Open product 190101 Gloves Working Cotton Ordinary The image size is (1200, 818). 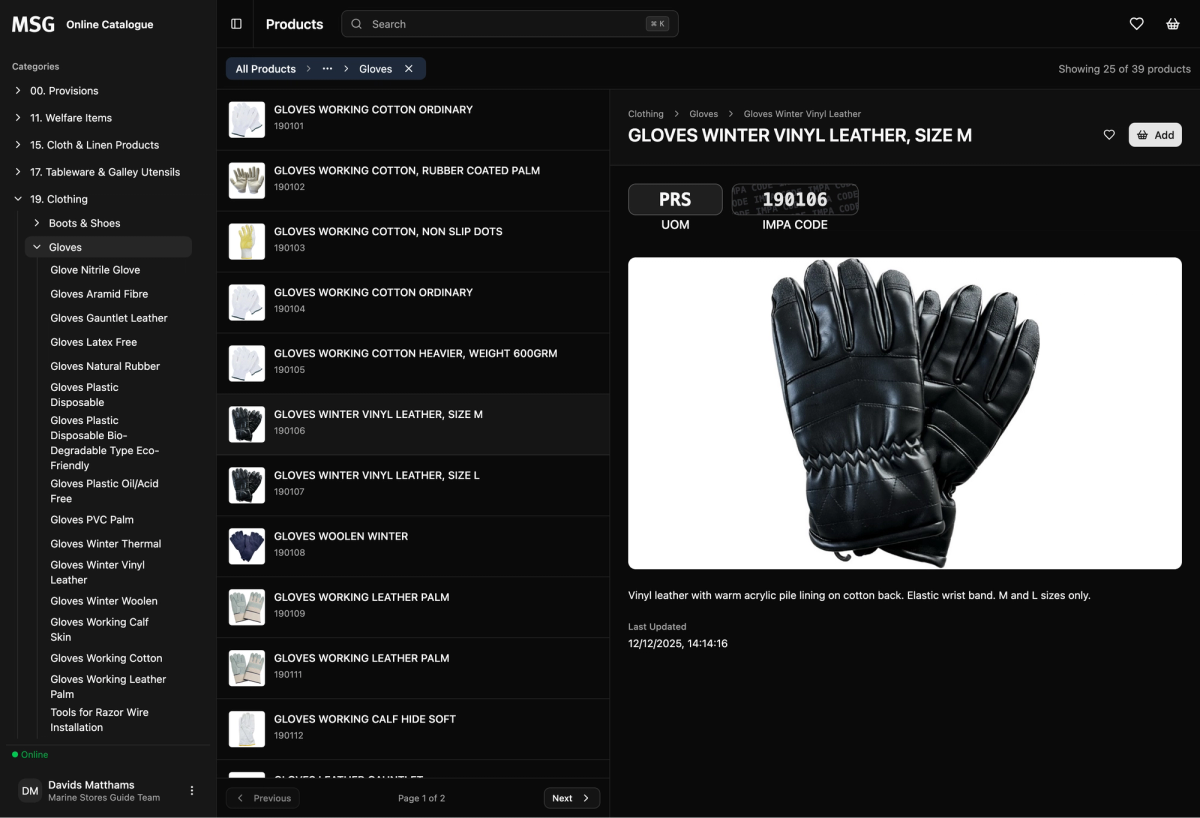click(x=413, y=119)
